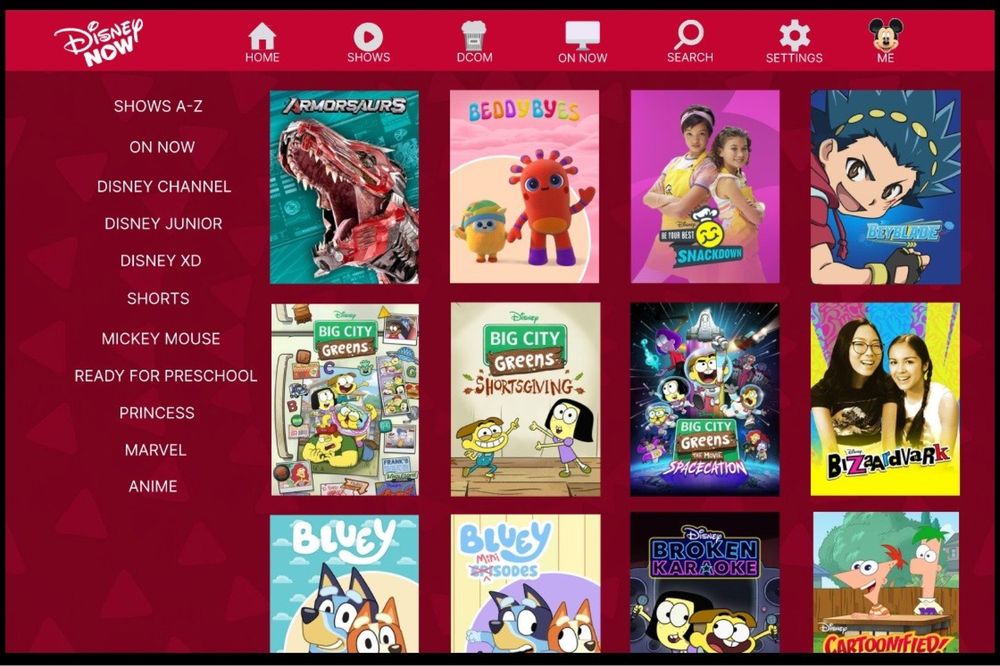
Task: Open Ready for Preschool category
Action: [x=166, y=376]
